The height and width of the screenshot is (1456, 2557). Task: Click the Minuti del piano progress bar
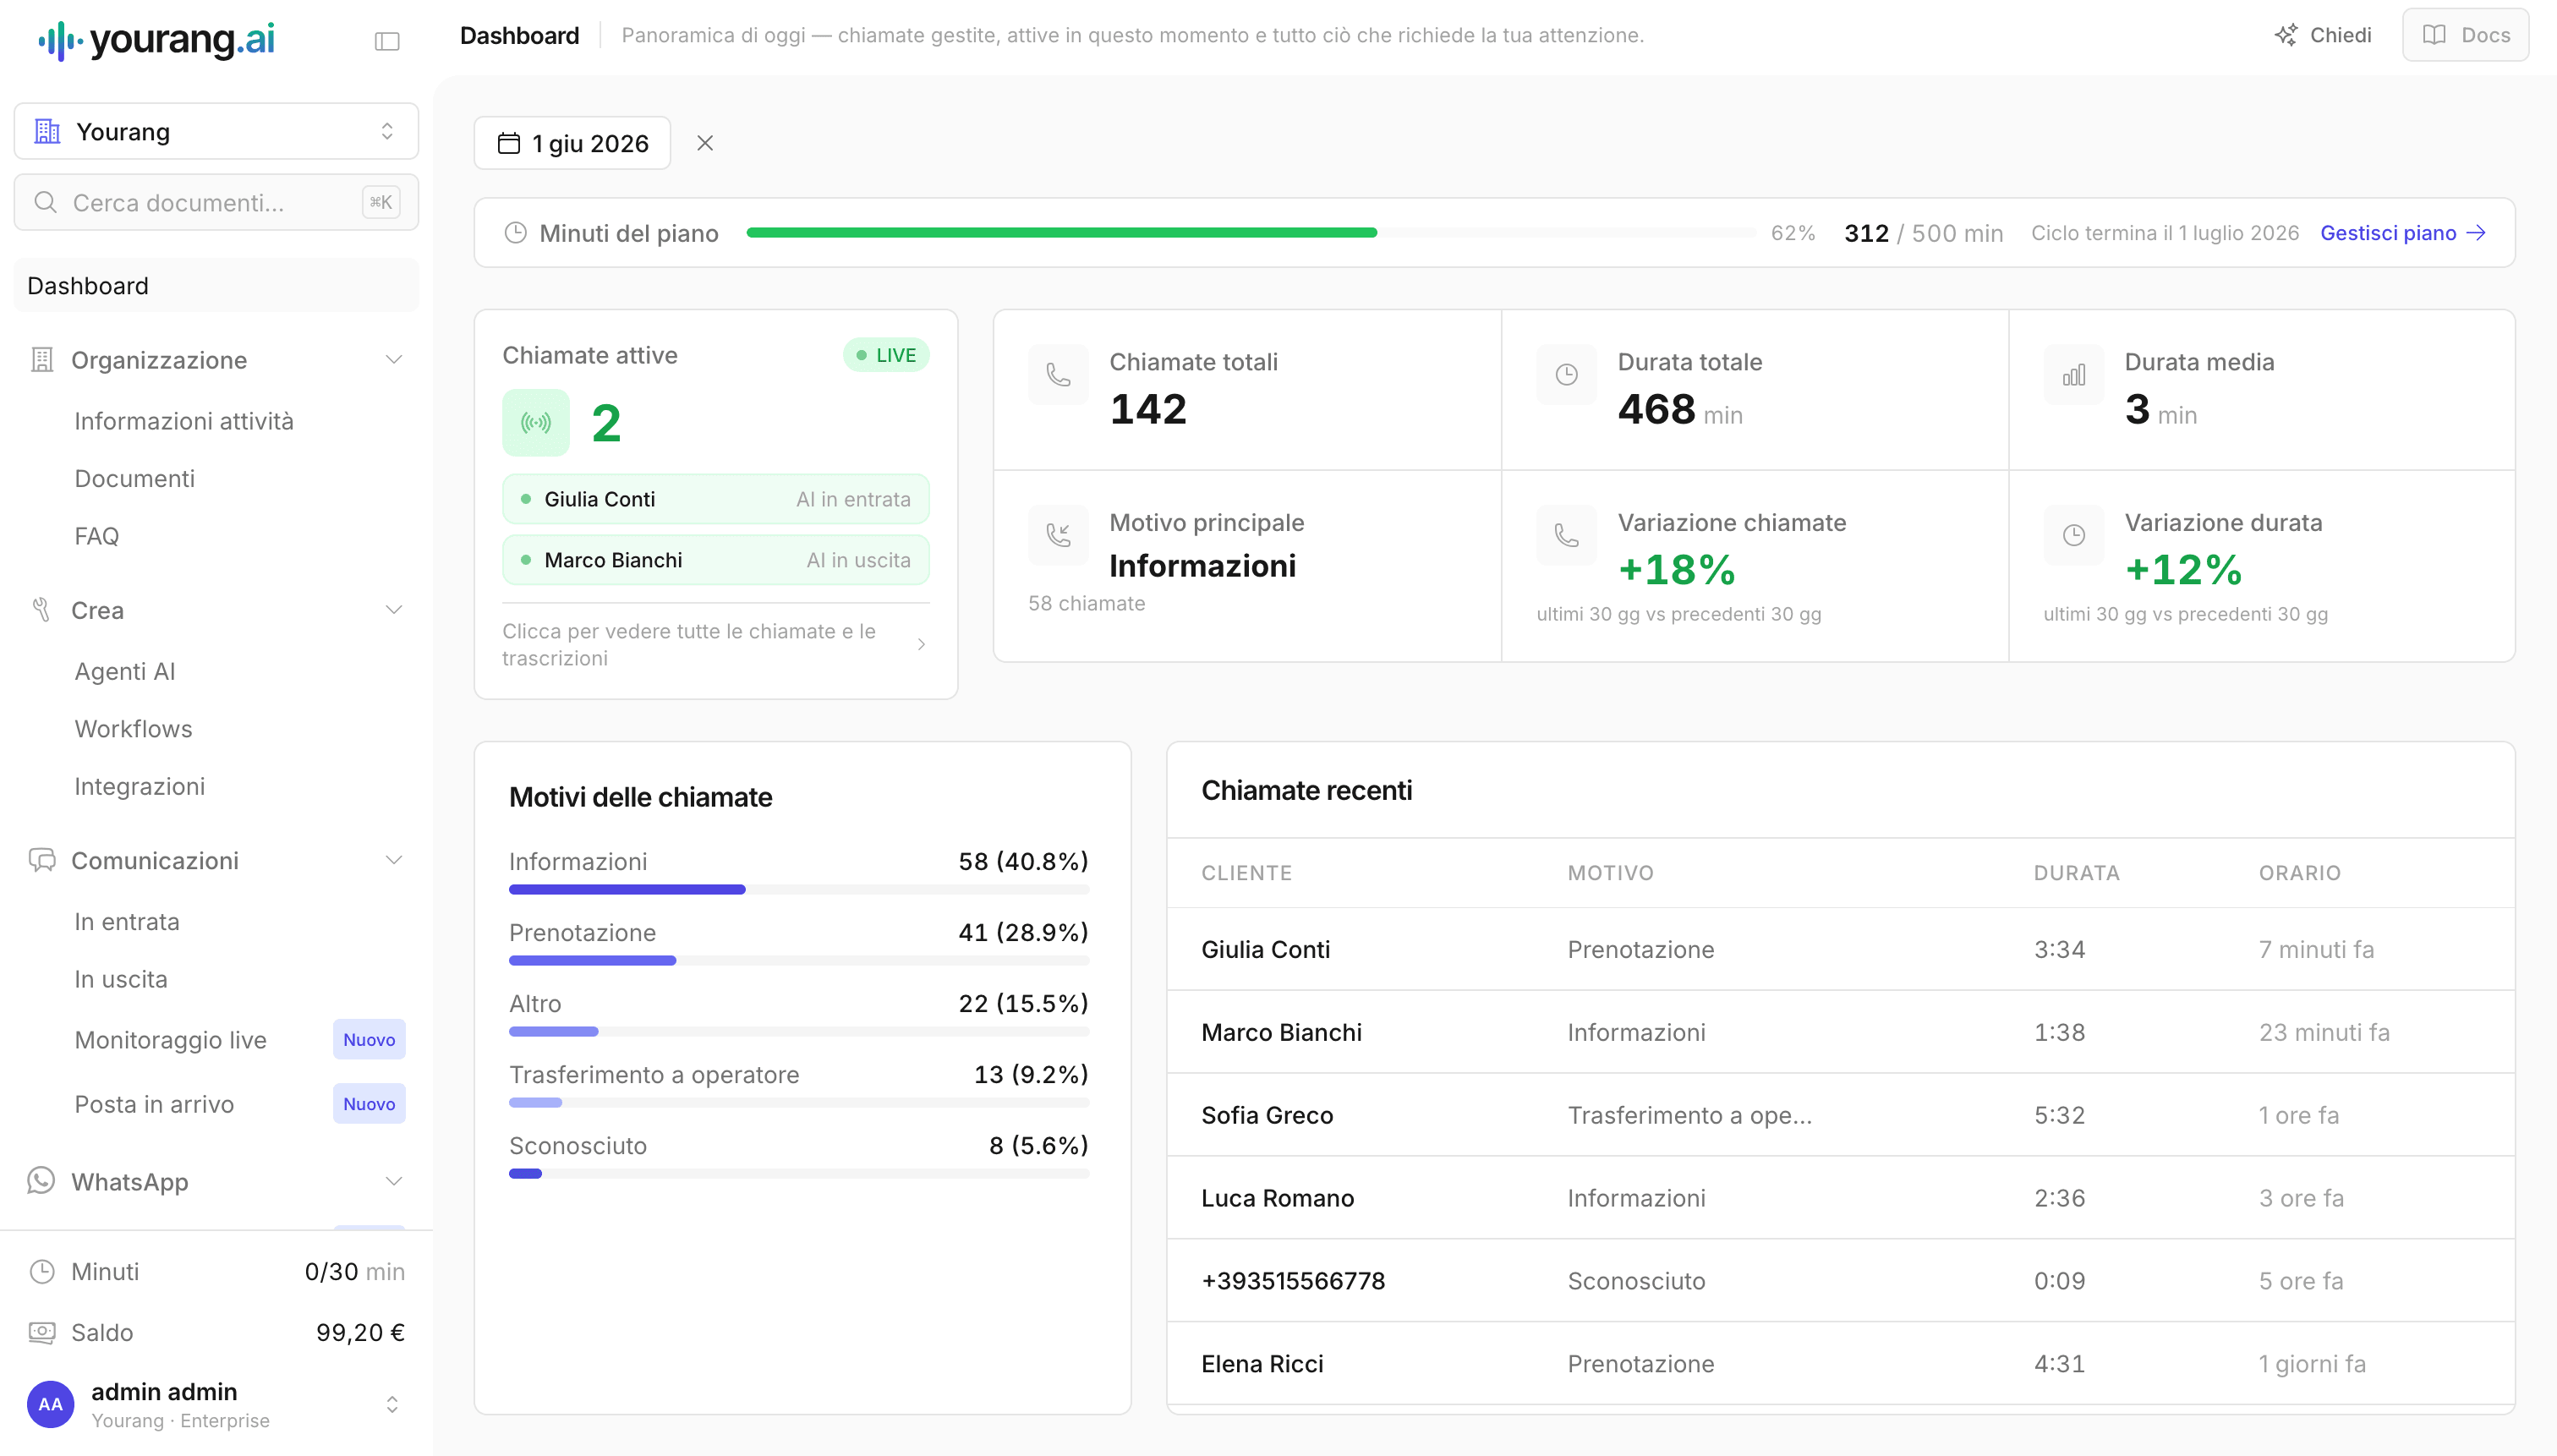(x=1250, y=233)
